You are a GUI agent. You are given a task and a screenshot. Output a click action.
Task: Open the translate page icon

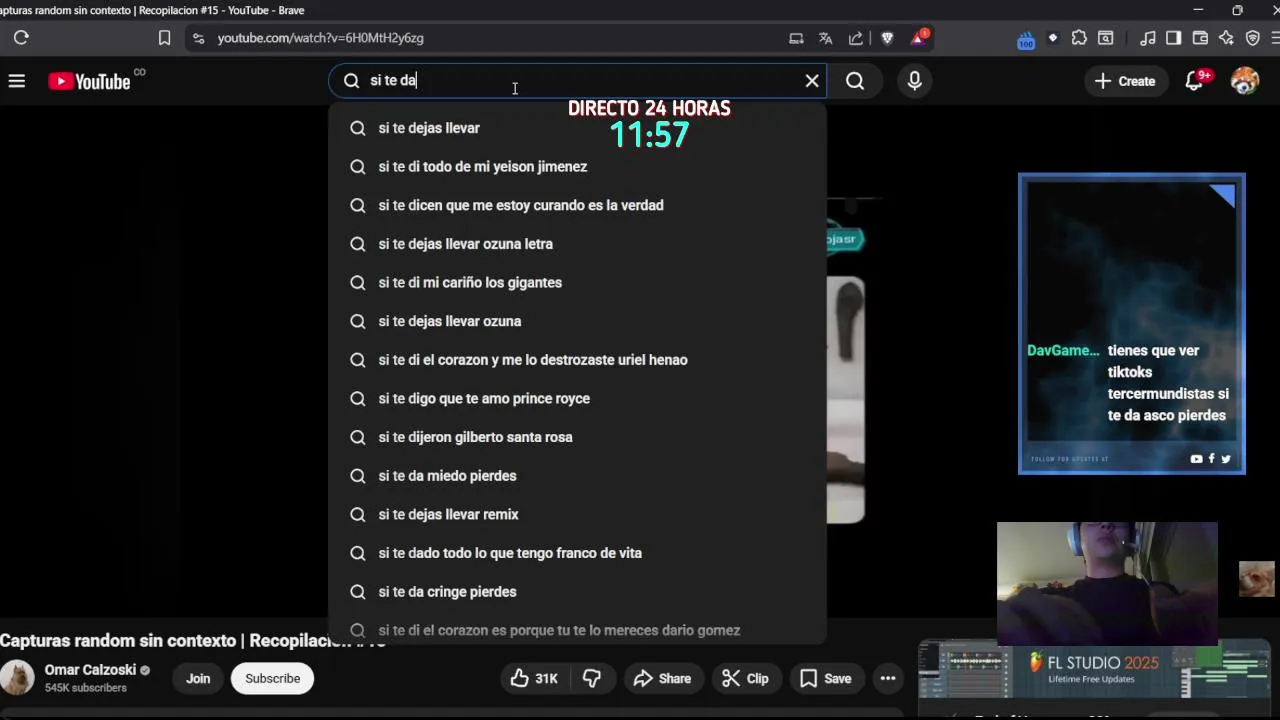pyautogui.click(x=826, y=38)
